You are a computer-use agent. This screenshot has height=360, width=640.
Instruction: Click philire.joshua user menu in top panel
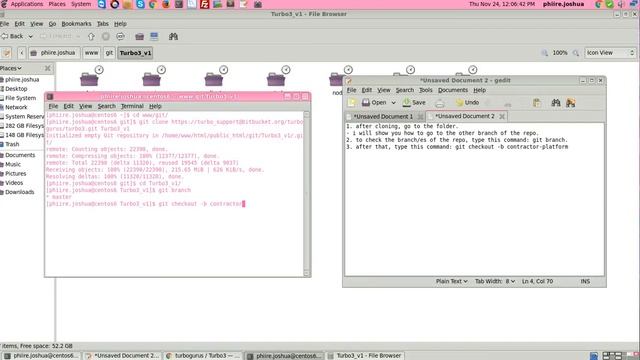point(563,4)
